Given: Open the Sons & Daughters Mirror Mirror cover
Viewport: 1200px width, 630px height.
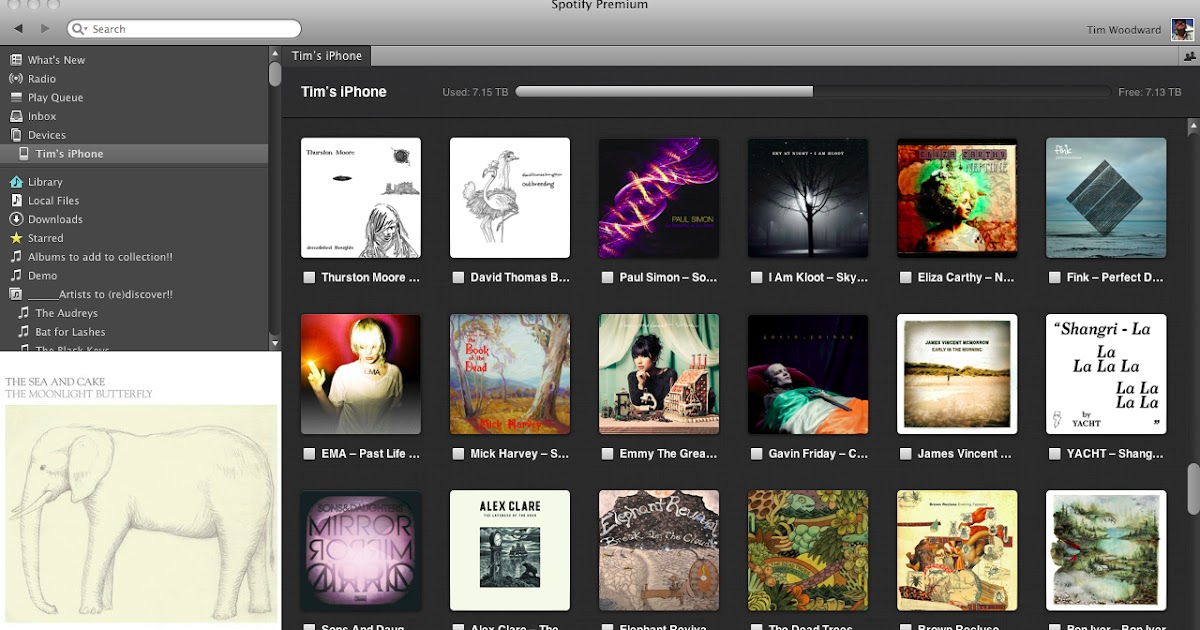Looking at the screenshot, I should pyautogui.click(x=361, y=550).
